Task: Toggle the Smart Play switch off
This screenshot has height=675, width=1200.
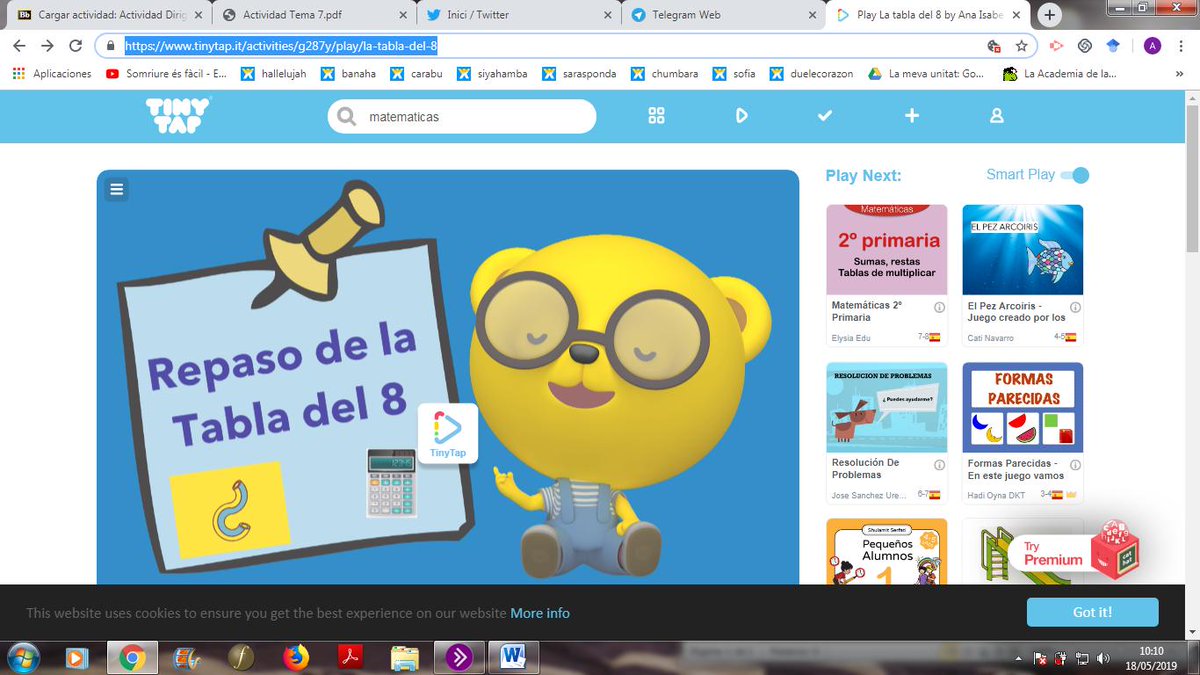Action: [1076, 174]
